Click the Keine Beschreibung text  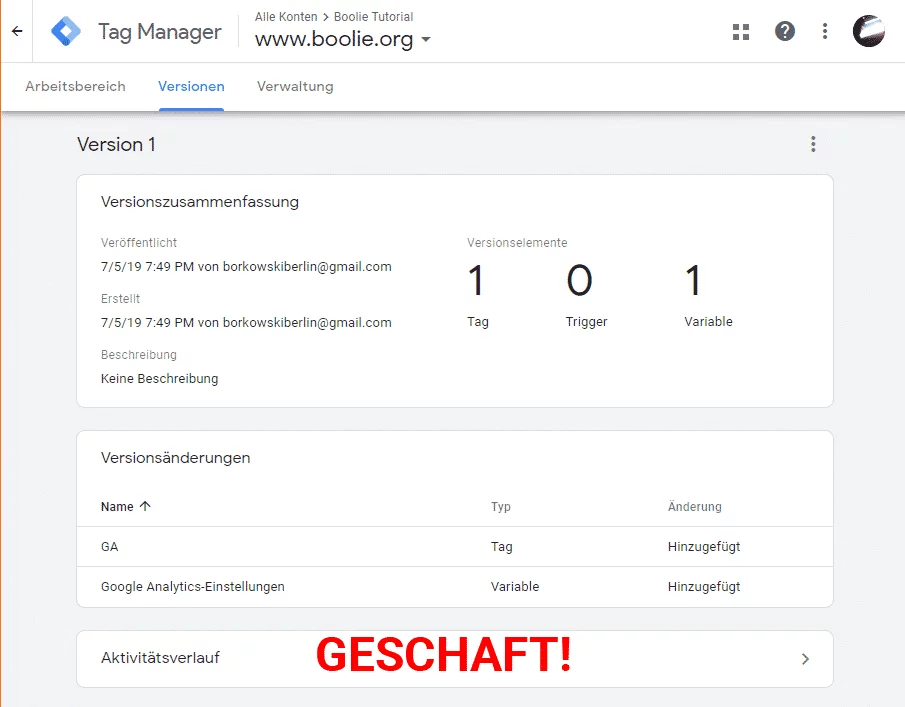pos(159,379)
